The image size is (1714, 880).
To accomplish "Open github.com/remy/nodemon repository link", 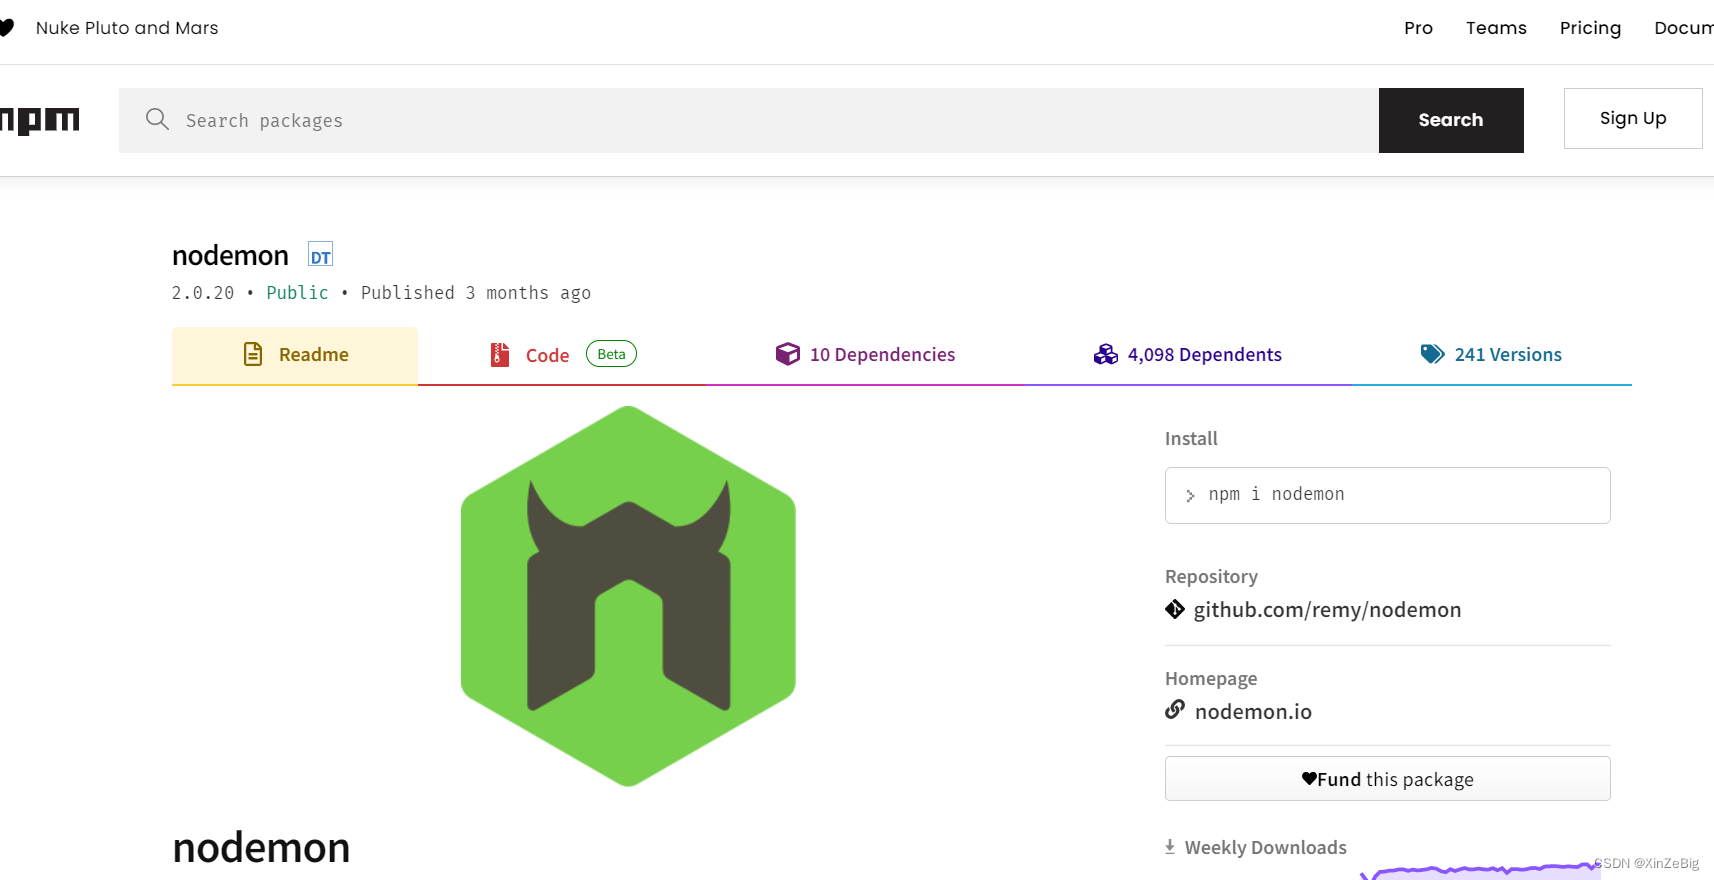I will pos(1327,610).
